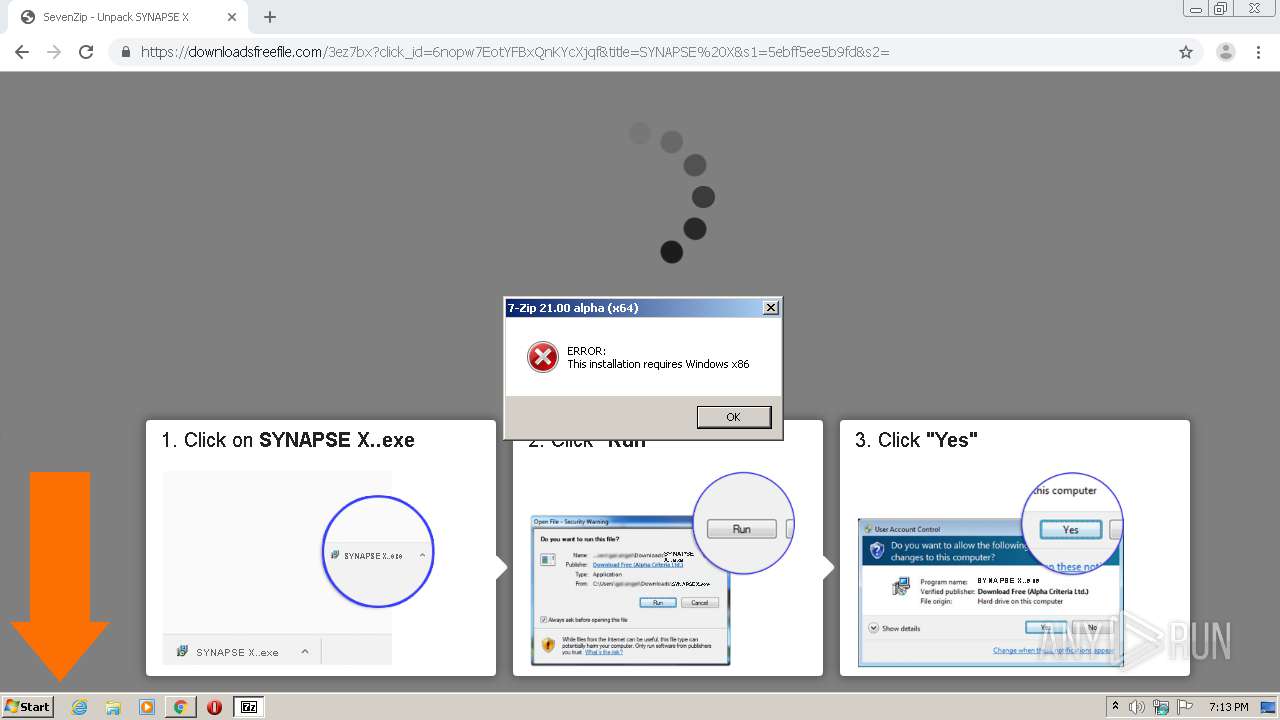
Task: Click the red error icon in dialog
Action: coord(543,357)
